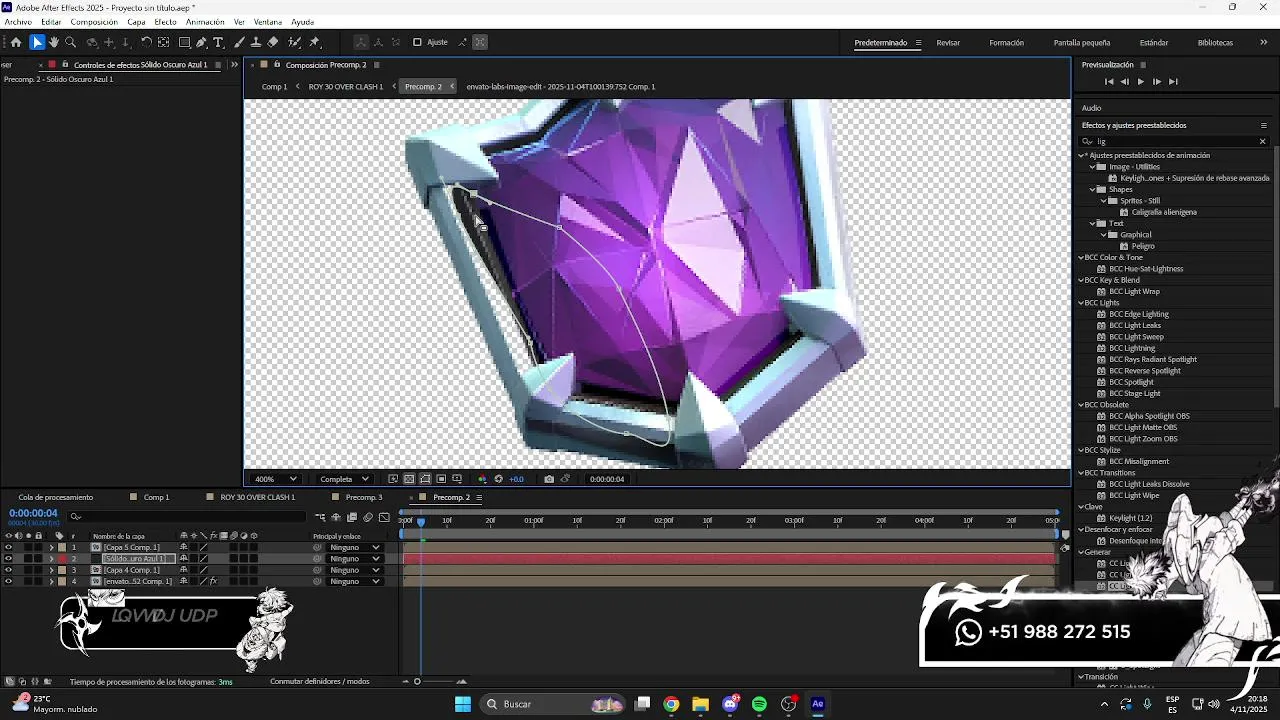Take a snapshot with the camera icon

click(549, 479)
